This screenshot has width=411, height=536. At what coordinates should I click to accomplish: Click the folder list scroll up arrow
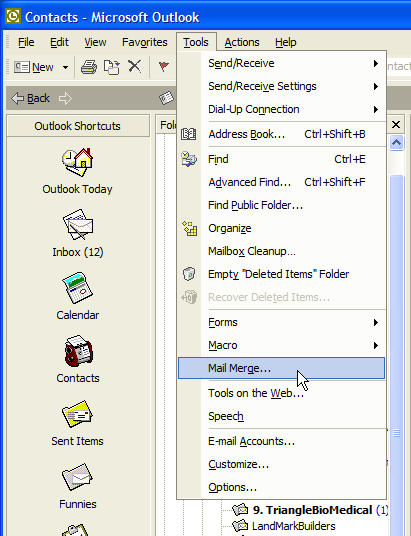click(396, 143)
